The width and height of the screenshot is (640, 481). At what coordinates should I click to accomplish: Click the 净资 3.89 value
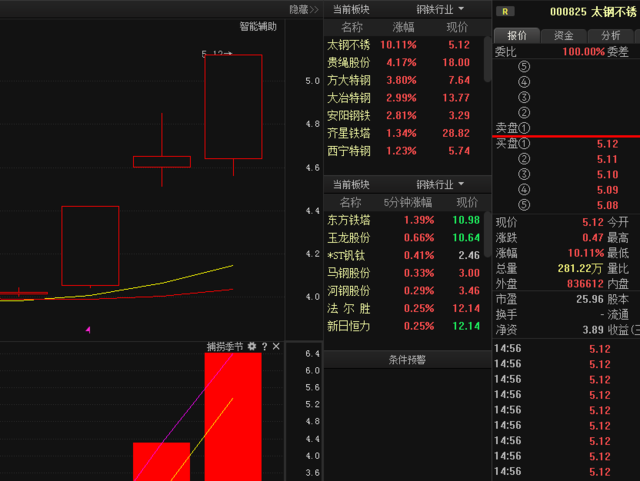(593, 330)
